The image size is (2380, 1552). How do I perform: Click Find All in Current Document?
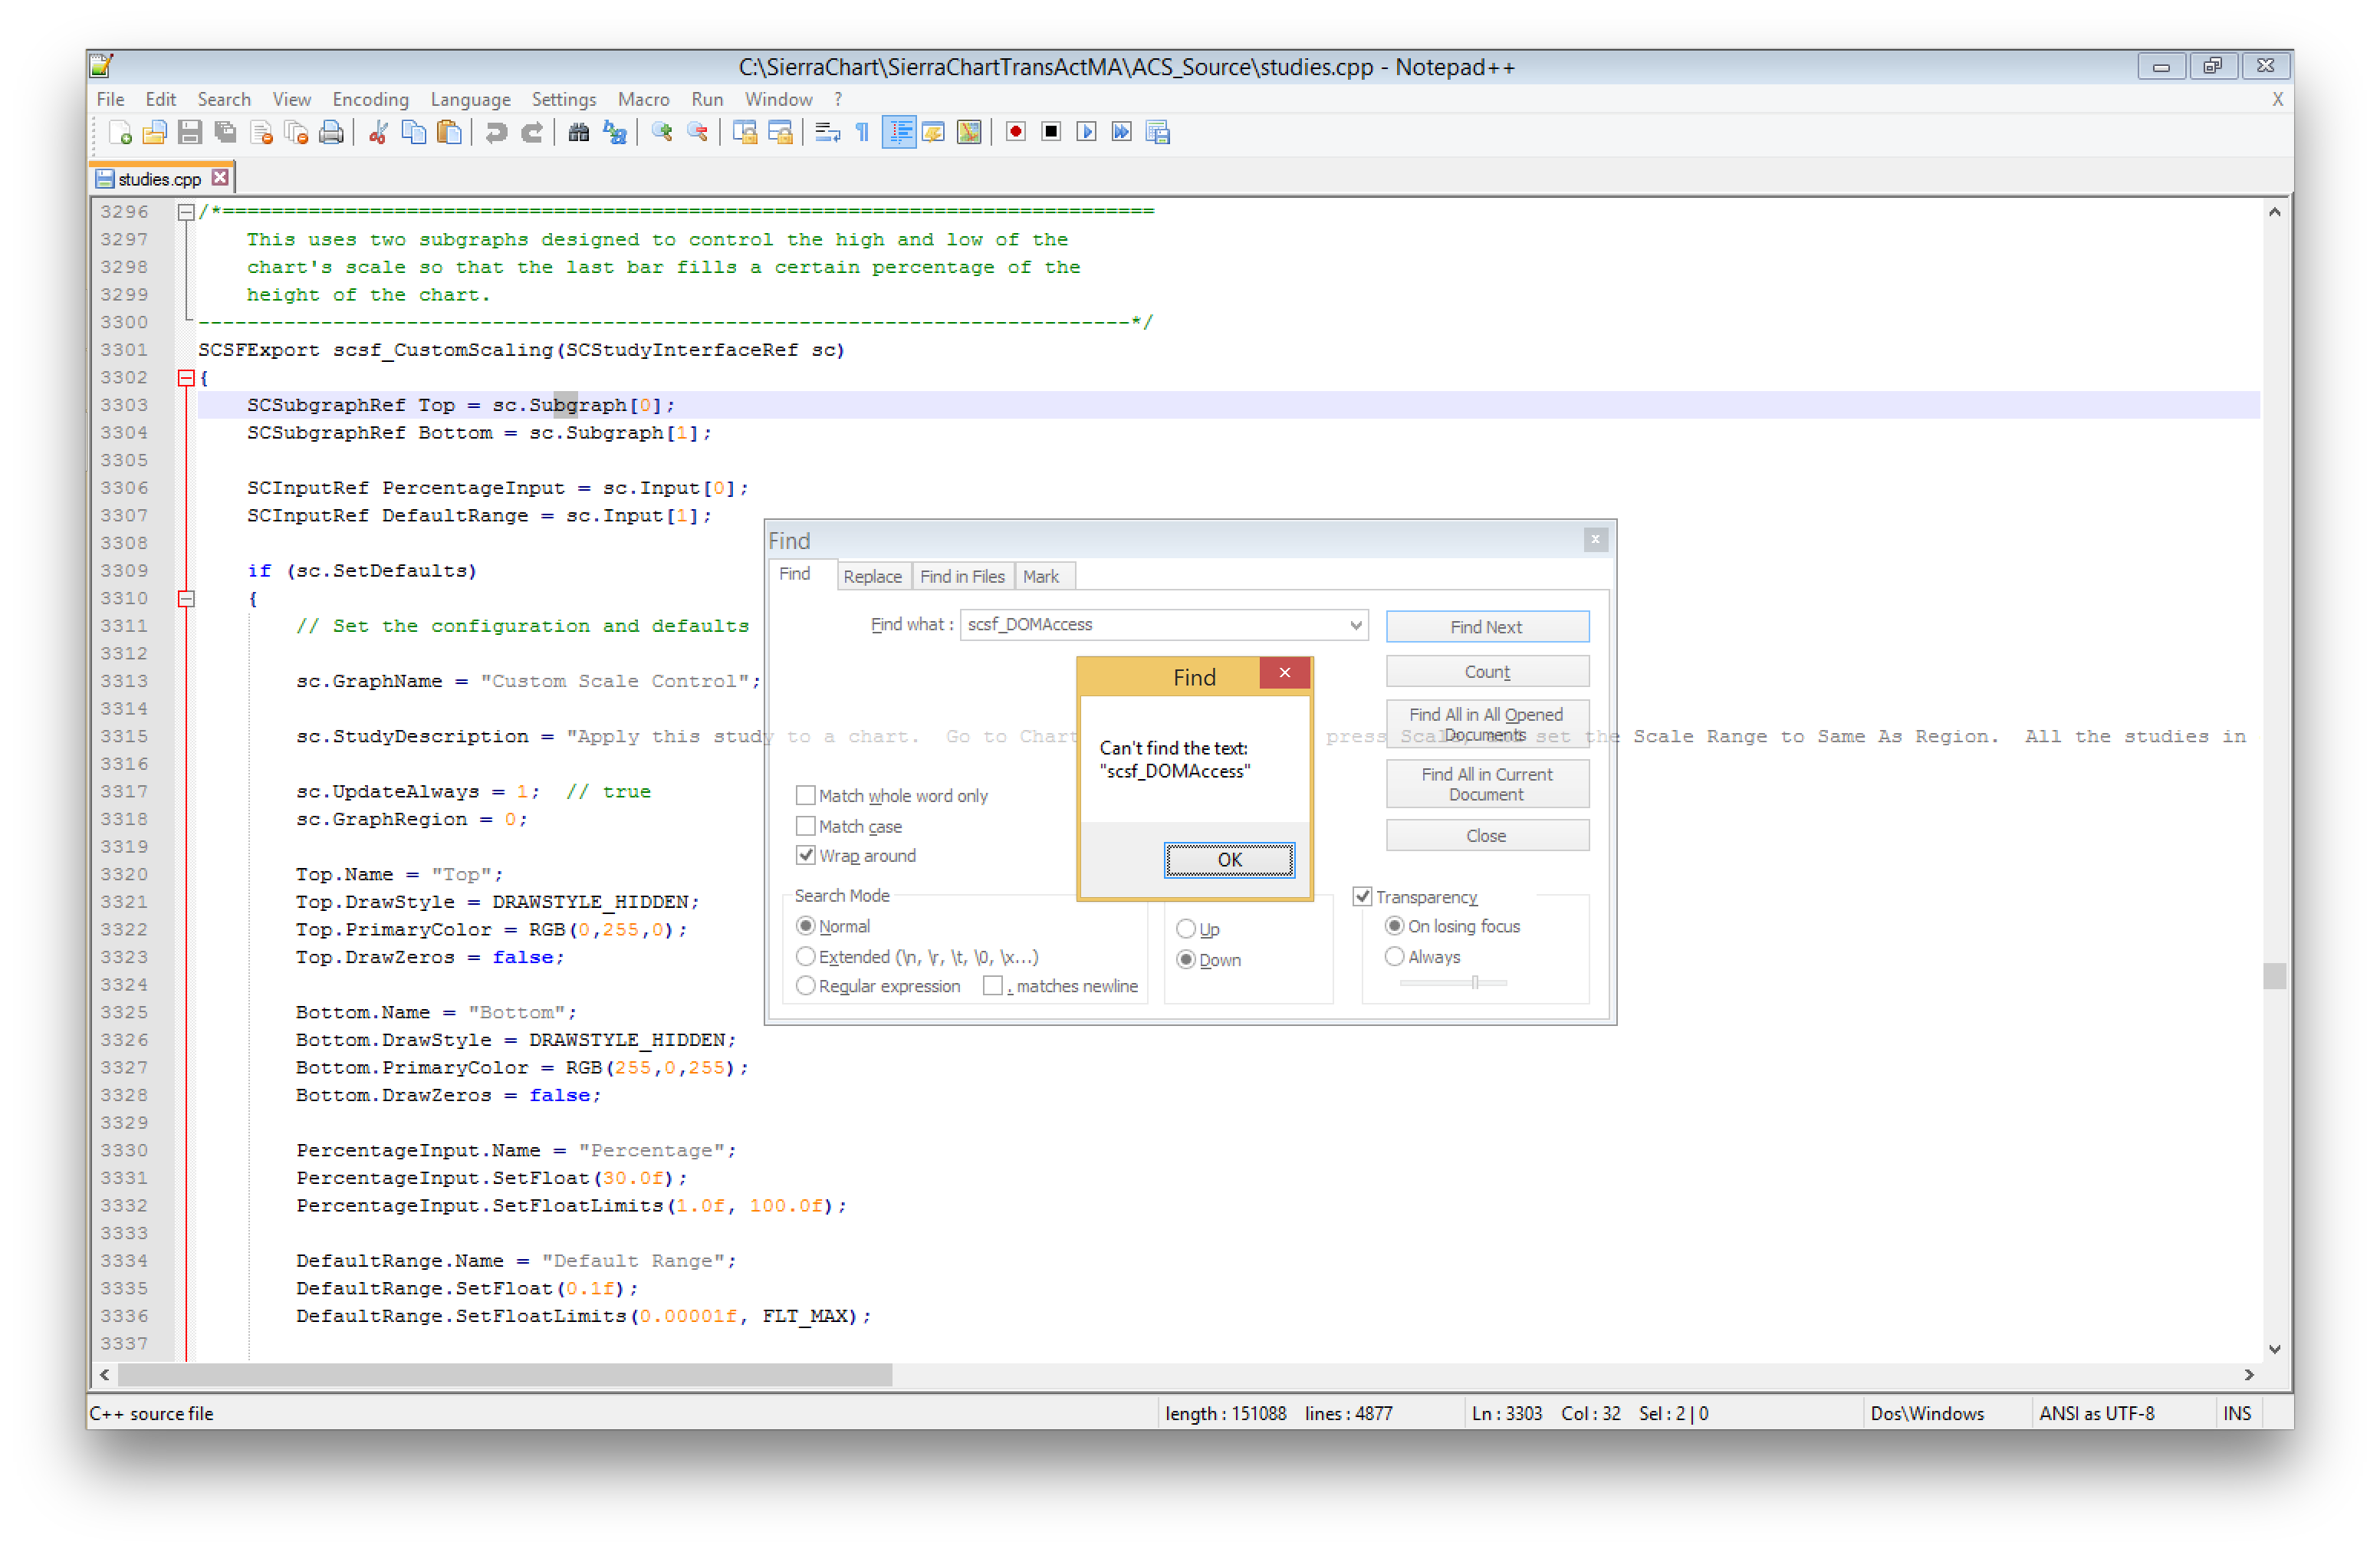point(1487,784)
